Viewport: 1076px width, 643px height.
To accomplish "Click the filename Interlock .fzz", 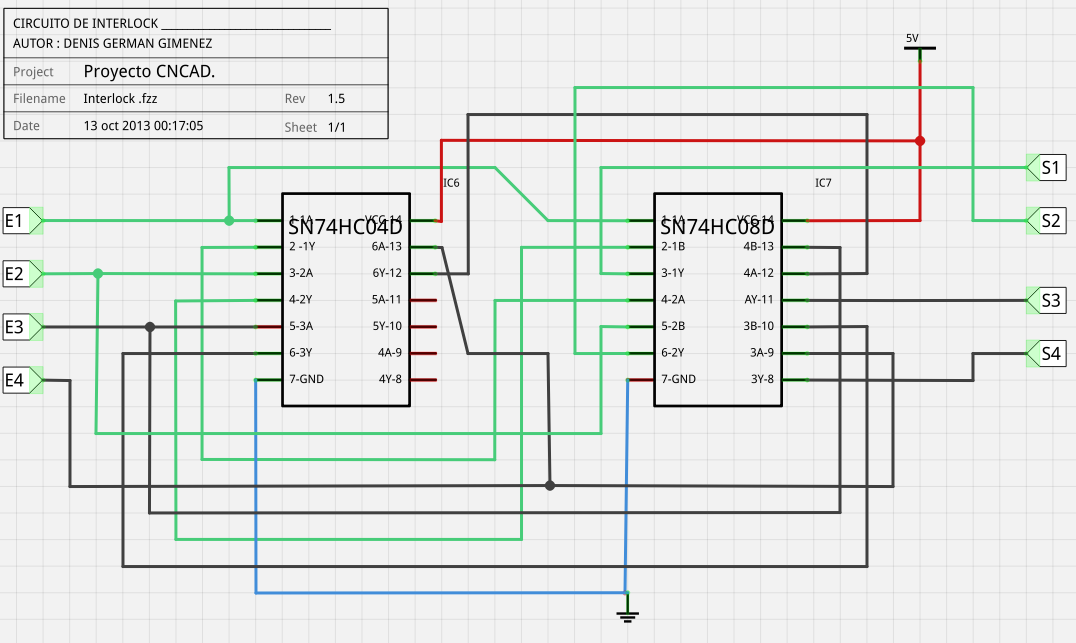I will click(120, 99).
